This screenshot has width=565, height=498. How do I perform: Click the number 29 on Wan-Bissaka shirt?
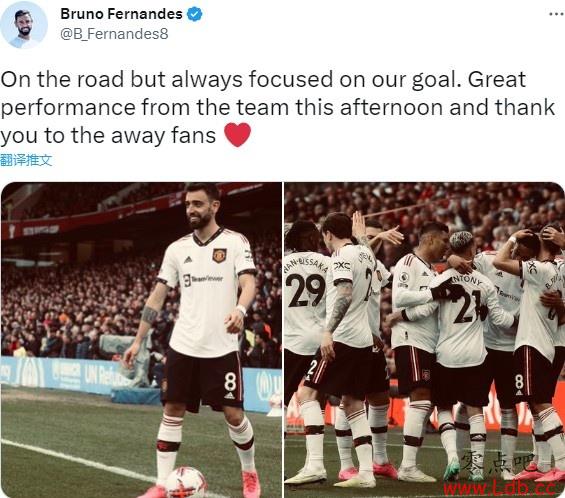pos(306,290)
